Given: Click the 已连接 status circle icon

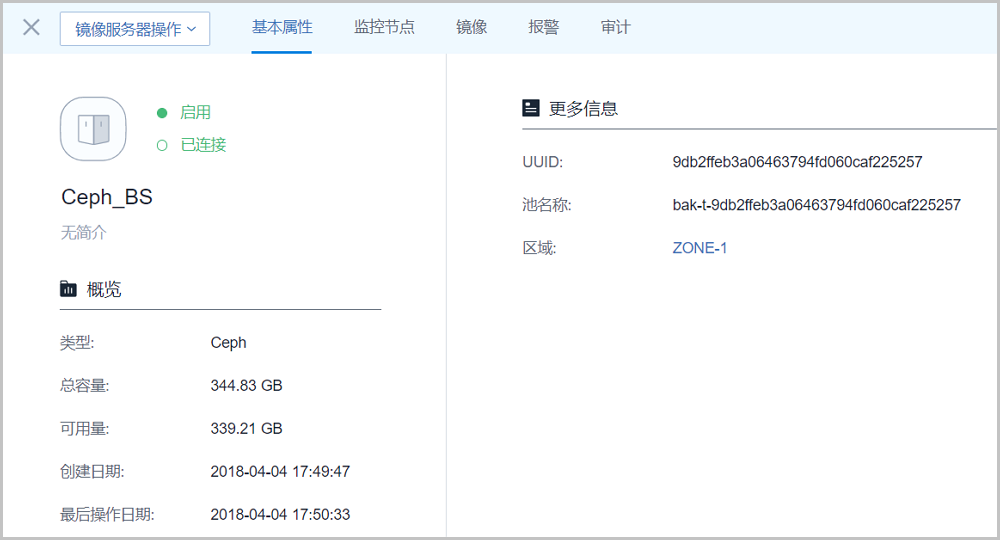Looking at the screenshot, I should 162,145.
